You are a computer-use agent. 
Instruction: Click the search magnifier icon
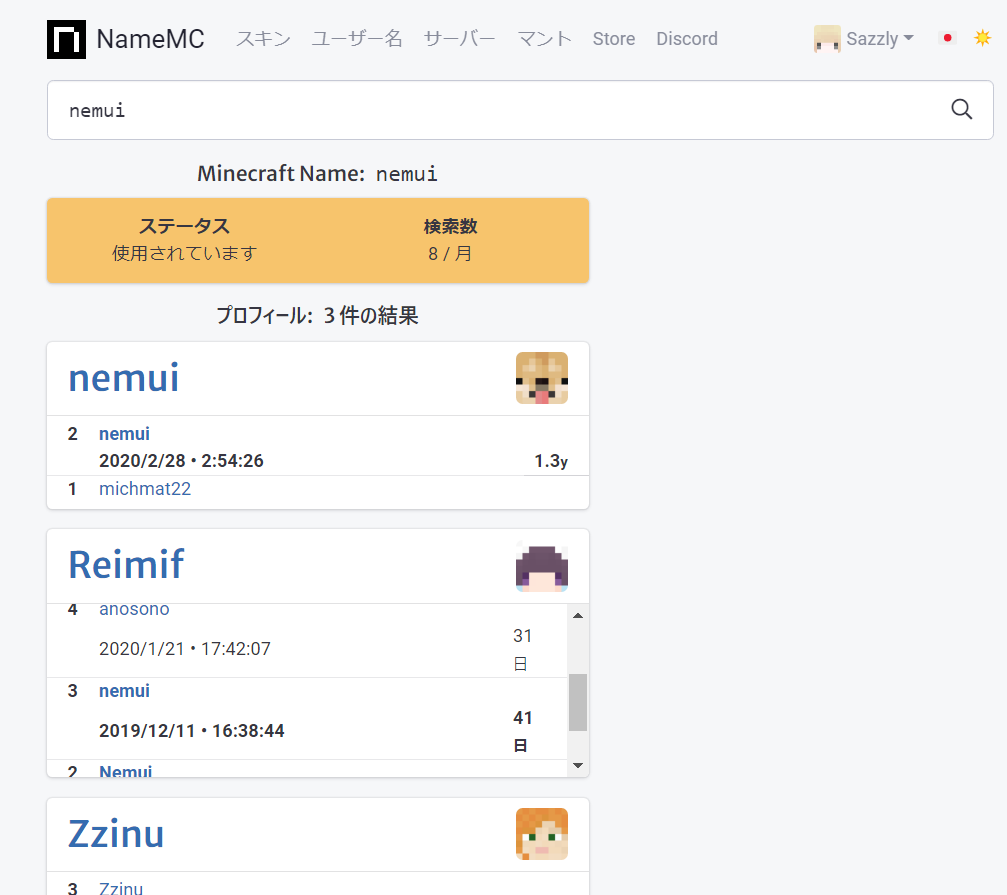point(961,109)
